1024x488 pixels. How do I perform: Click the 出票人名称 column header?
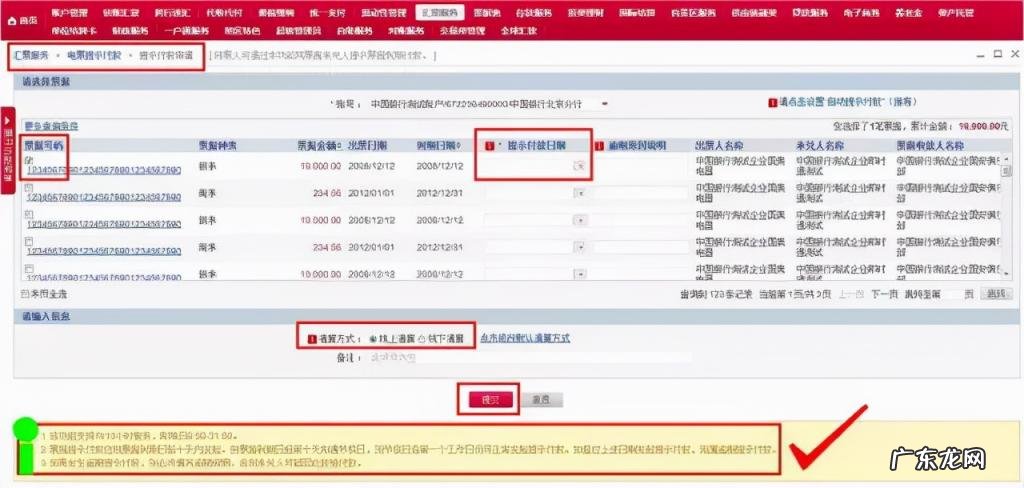point(719,146)
